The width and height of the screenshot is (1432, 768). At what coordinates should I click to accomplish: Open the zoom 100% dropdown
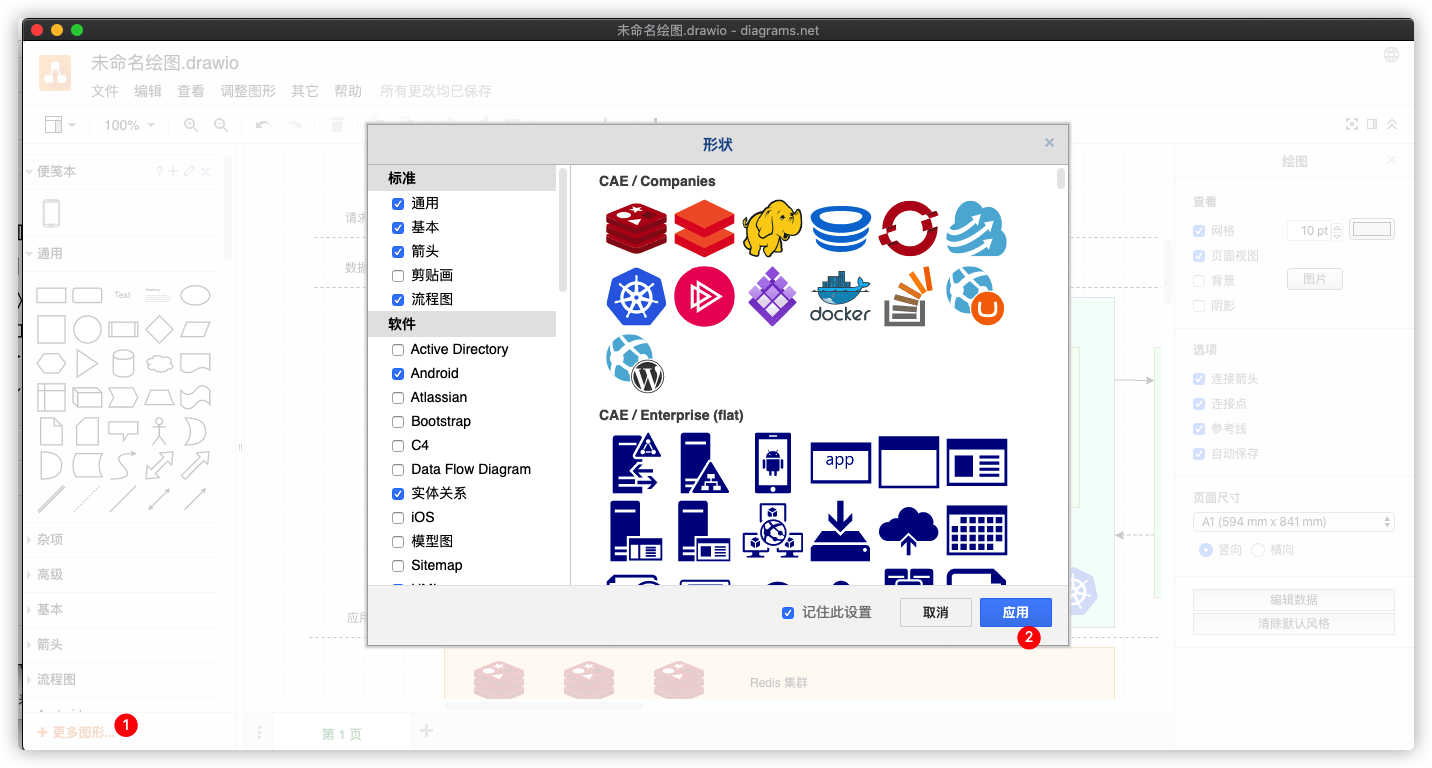pyautogui.click(x=129, y=125)
